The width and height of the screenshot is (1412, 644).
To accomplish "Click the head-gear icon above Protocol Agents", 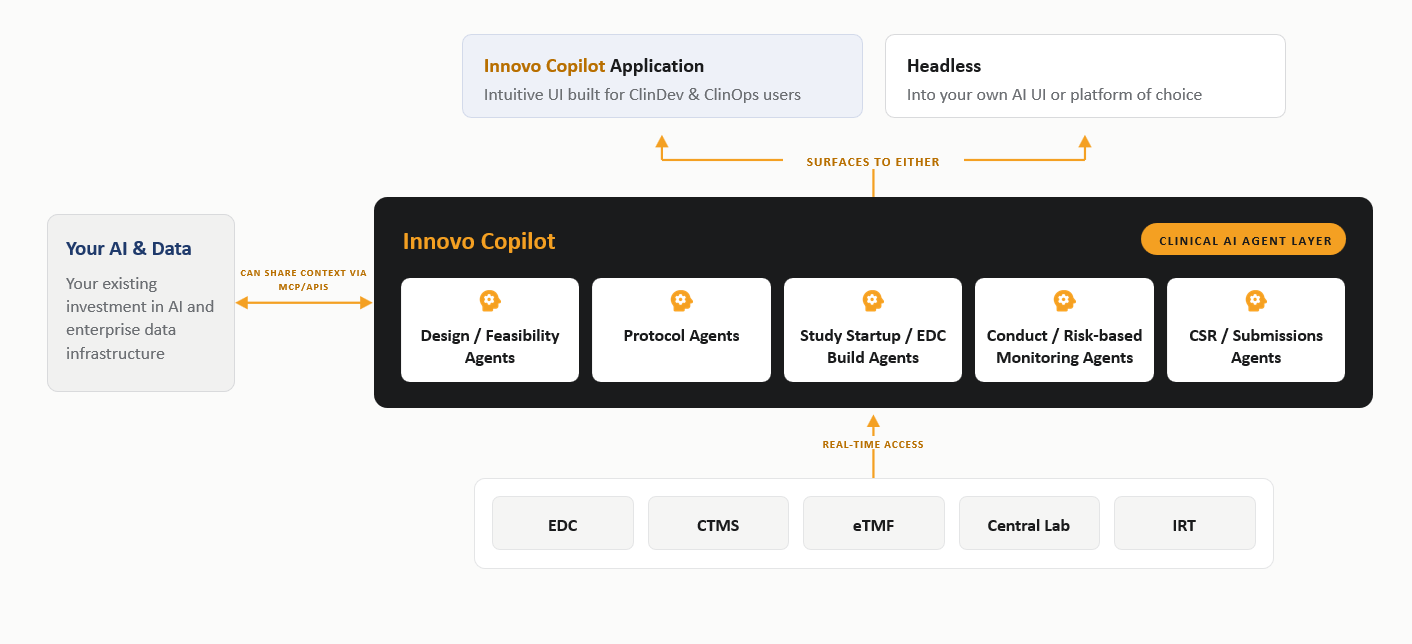I will [681, 300].
